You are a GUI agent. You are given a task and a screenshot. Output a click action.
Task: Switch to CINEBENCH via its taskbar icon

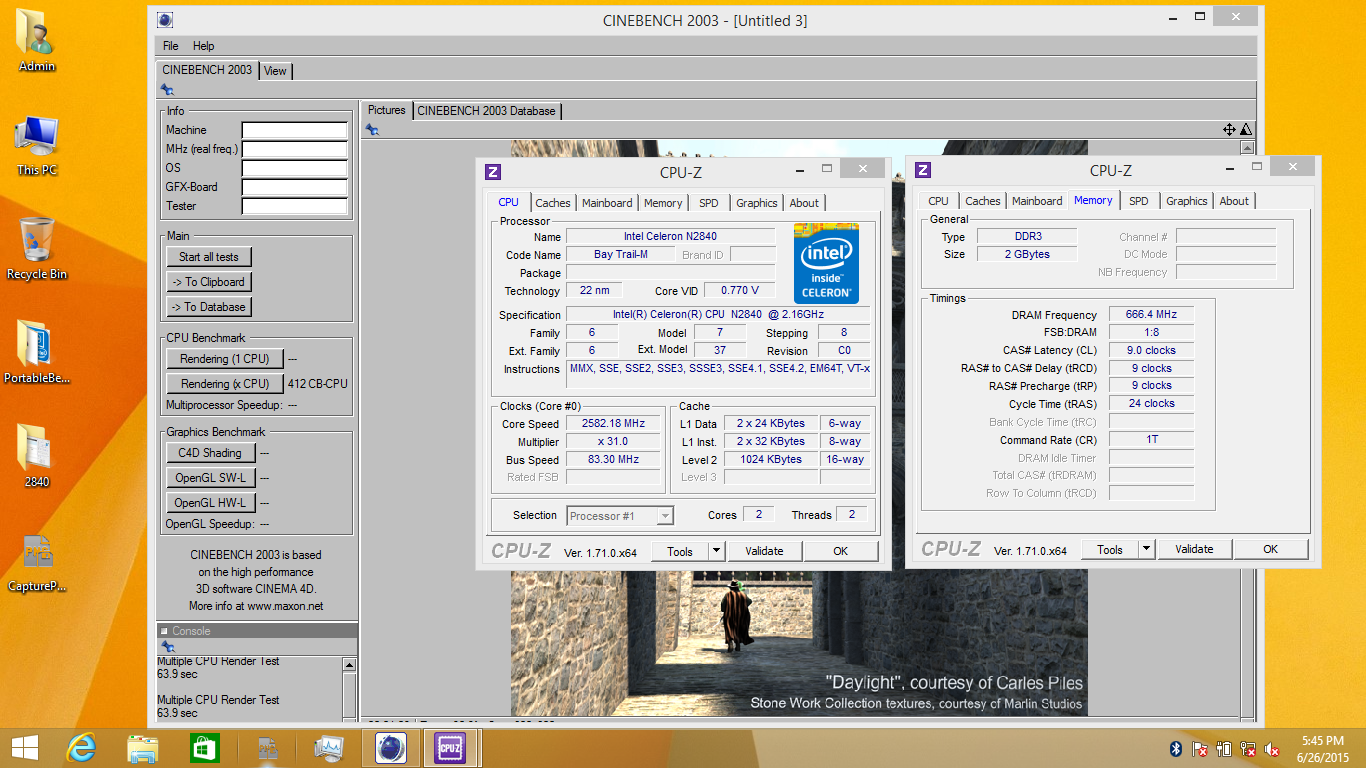coord(390,747)
